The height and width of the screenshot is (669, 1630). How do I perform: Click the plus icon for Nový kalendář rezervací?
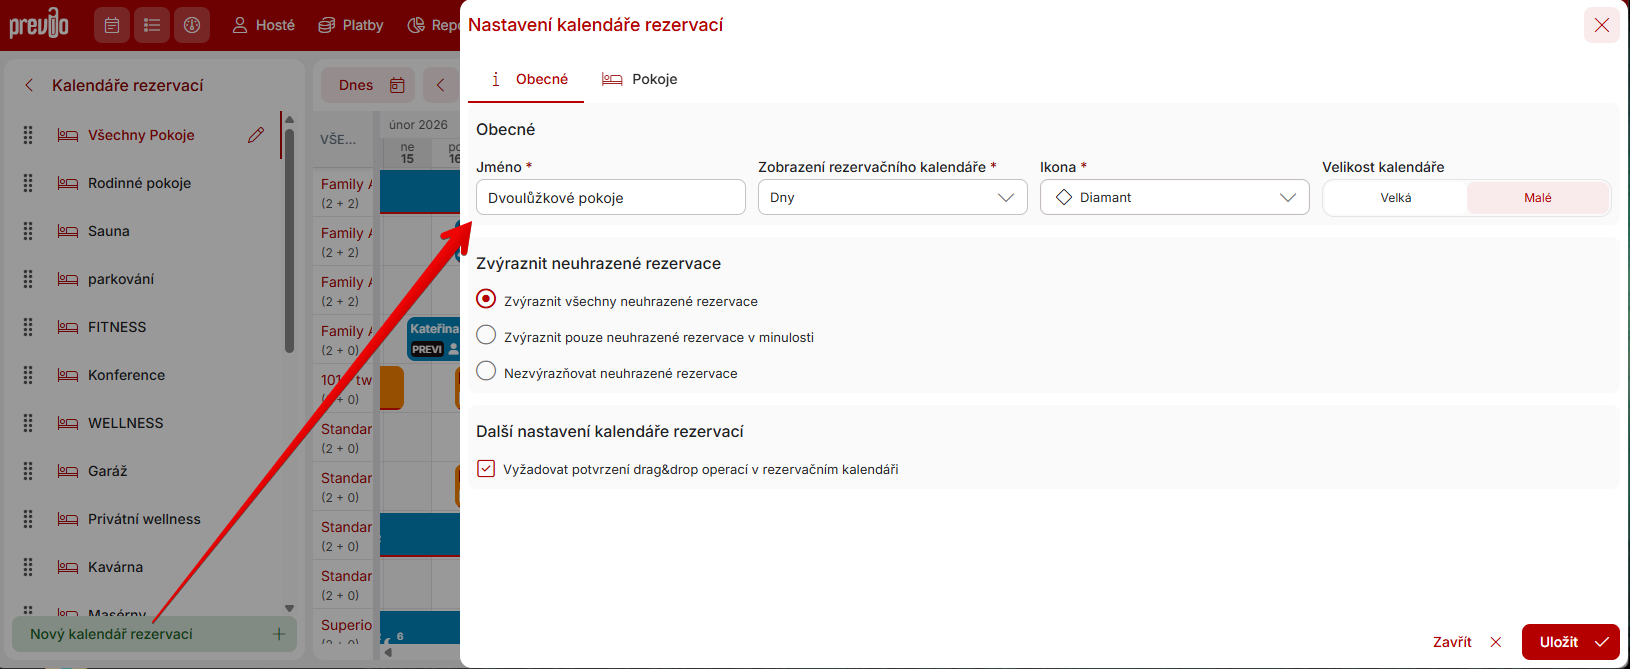pos(278,634)
